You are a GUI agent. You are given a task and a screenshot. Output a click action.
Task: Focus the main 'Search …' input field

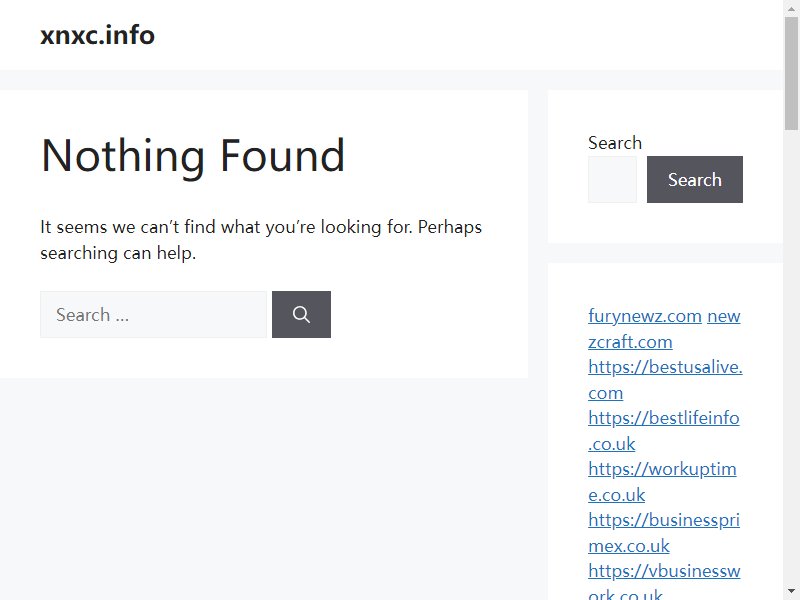(153, 314)
